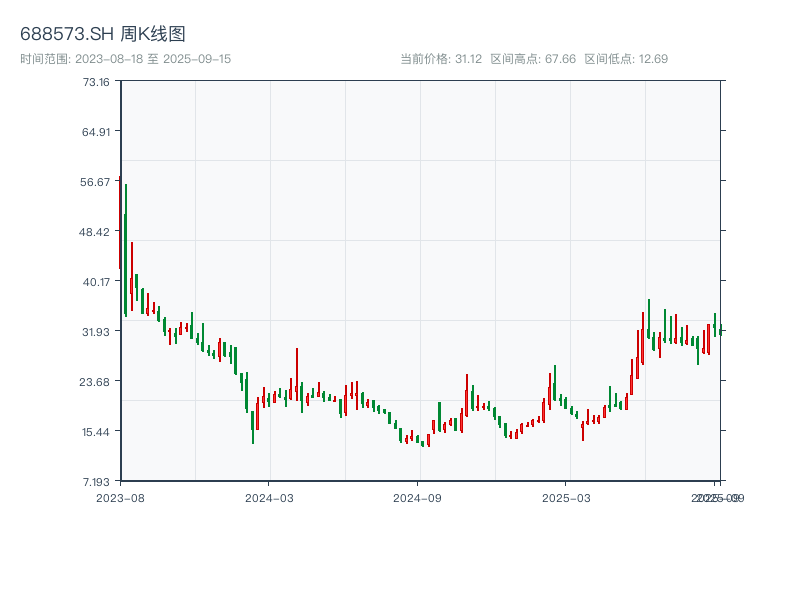Click the 23.68 y-axis label
The height and width of the screenshot is (600, 800).
[94, 382]
